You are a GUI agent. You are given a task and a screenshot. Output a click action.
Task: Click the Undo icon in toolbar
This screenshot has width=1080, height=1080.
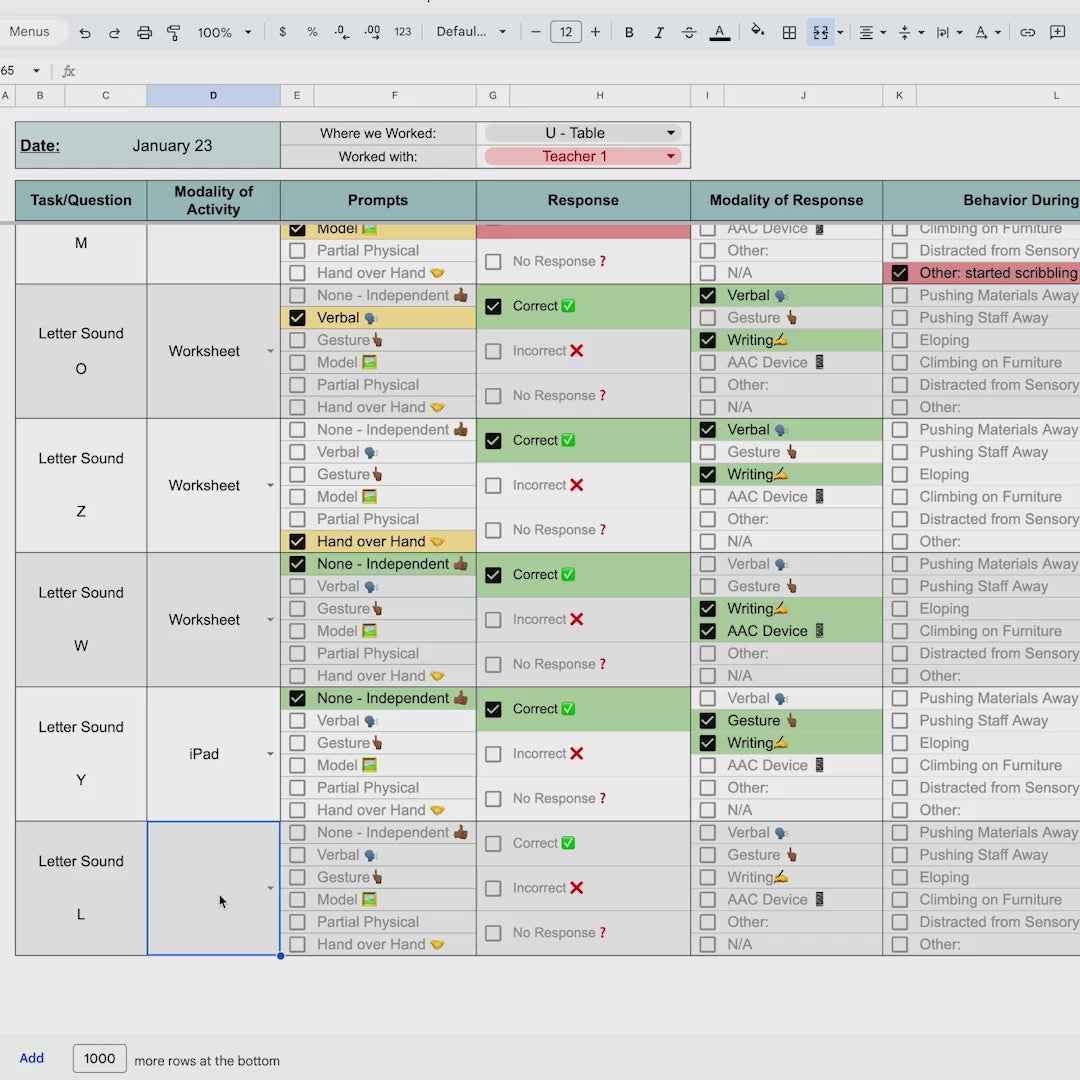(x=85, y=33)
